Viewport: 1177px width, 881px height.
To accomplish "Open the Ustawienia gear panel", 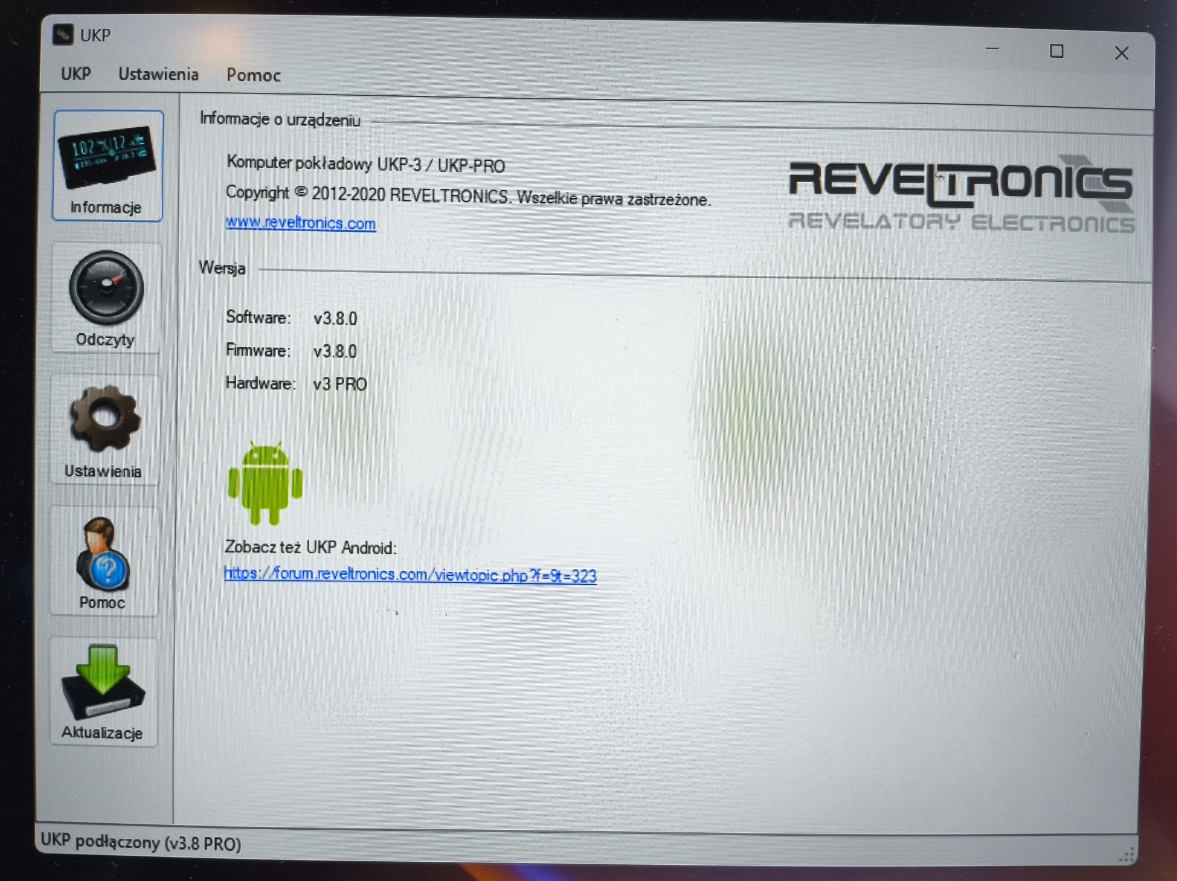I will (x=104, y=429).
